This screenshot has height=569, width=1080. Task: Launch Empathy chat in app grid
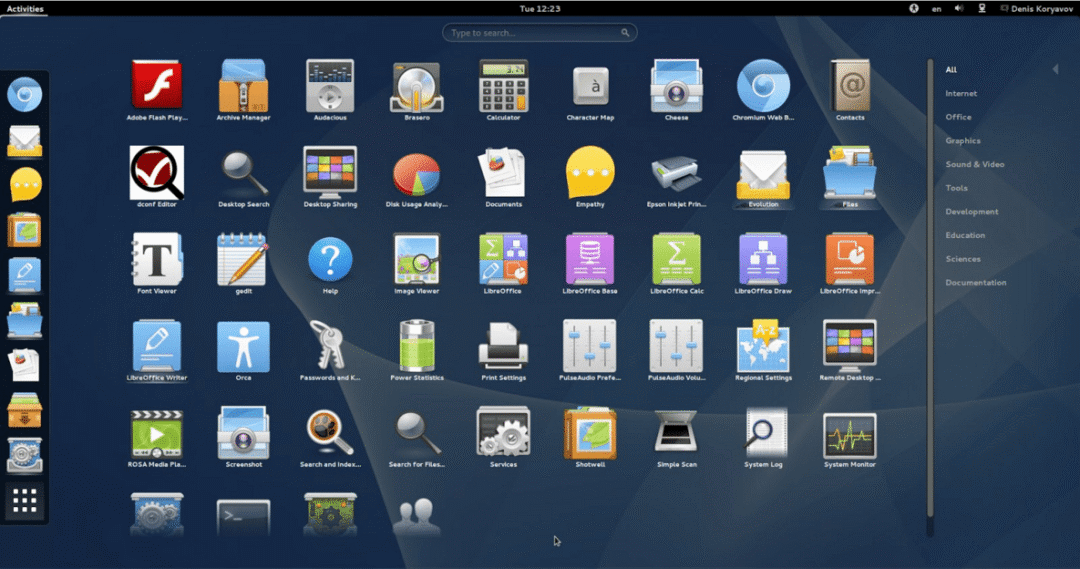590,177
